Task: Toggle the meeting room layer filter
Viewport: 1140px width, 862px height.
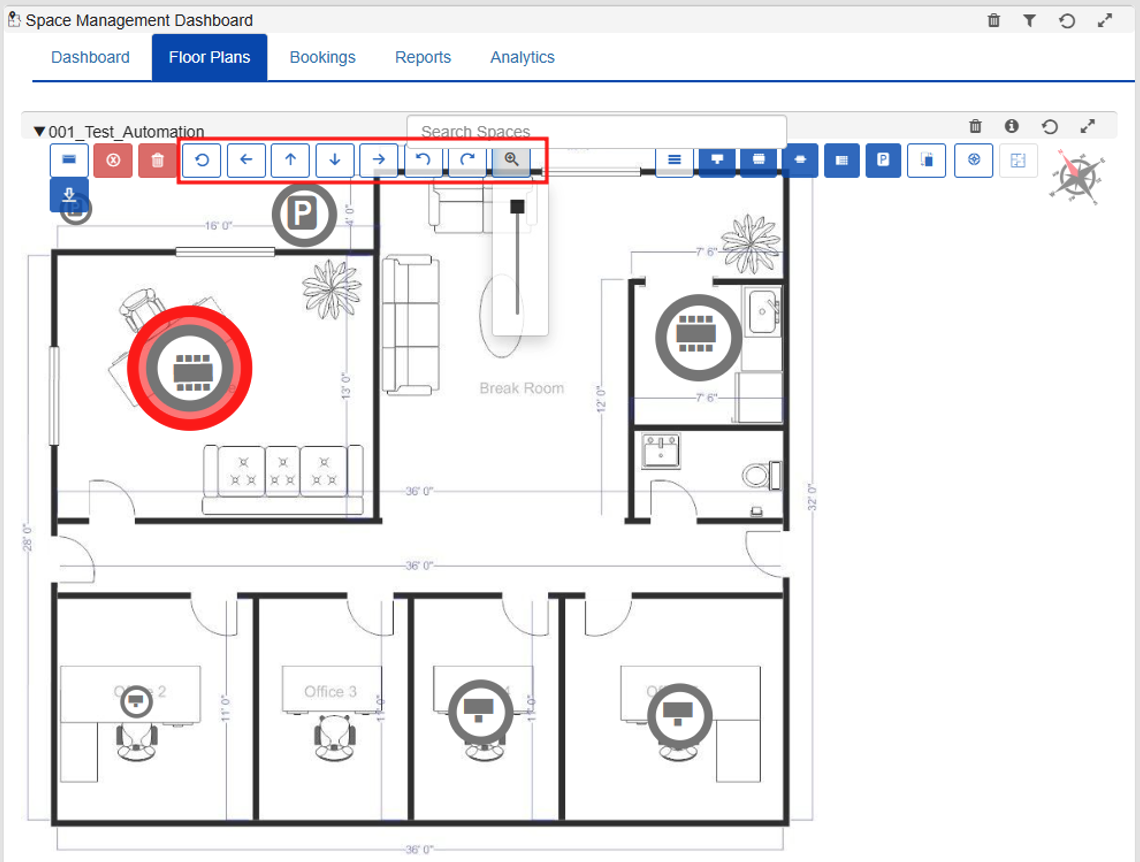Action: (759, 160)
